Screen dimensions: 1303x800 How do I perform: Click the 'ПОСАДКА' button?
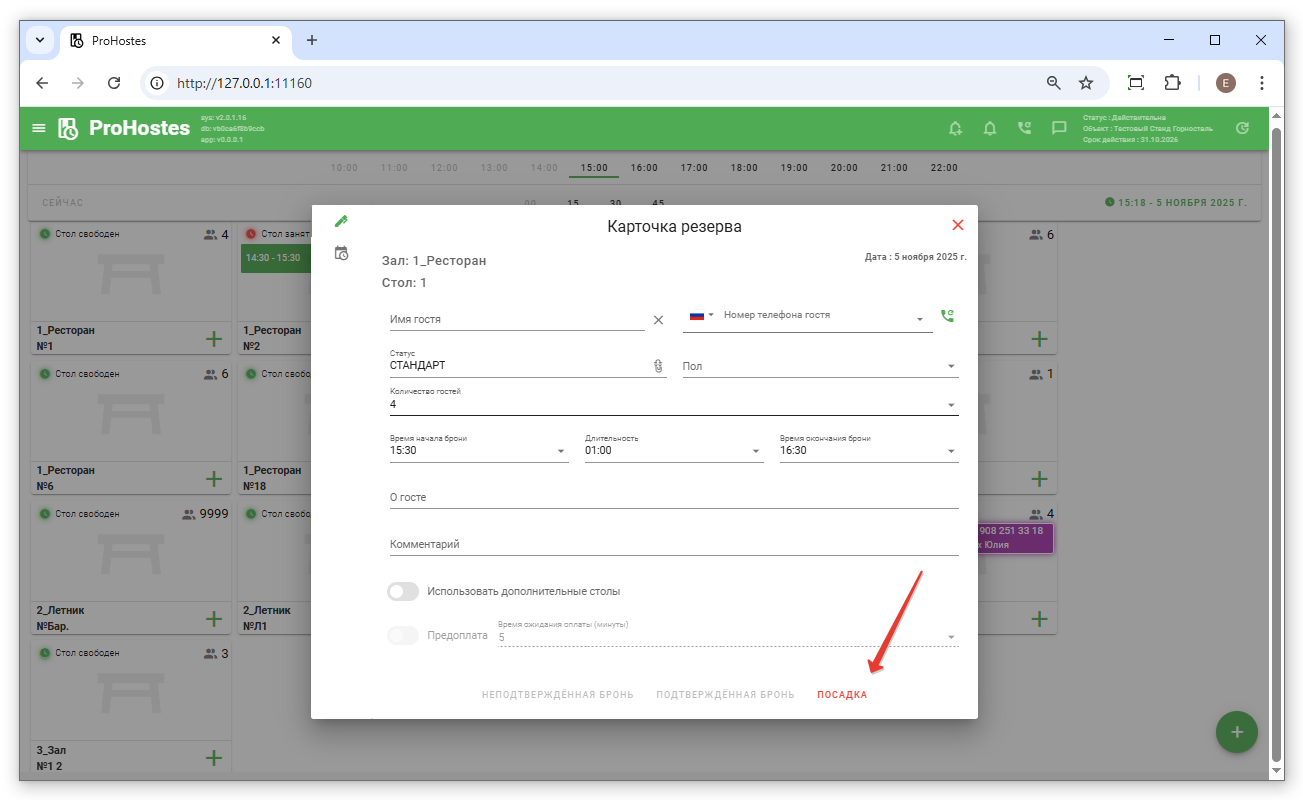coord(842,695)
